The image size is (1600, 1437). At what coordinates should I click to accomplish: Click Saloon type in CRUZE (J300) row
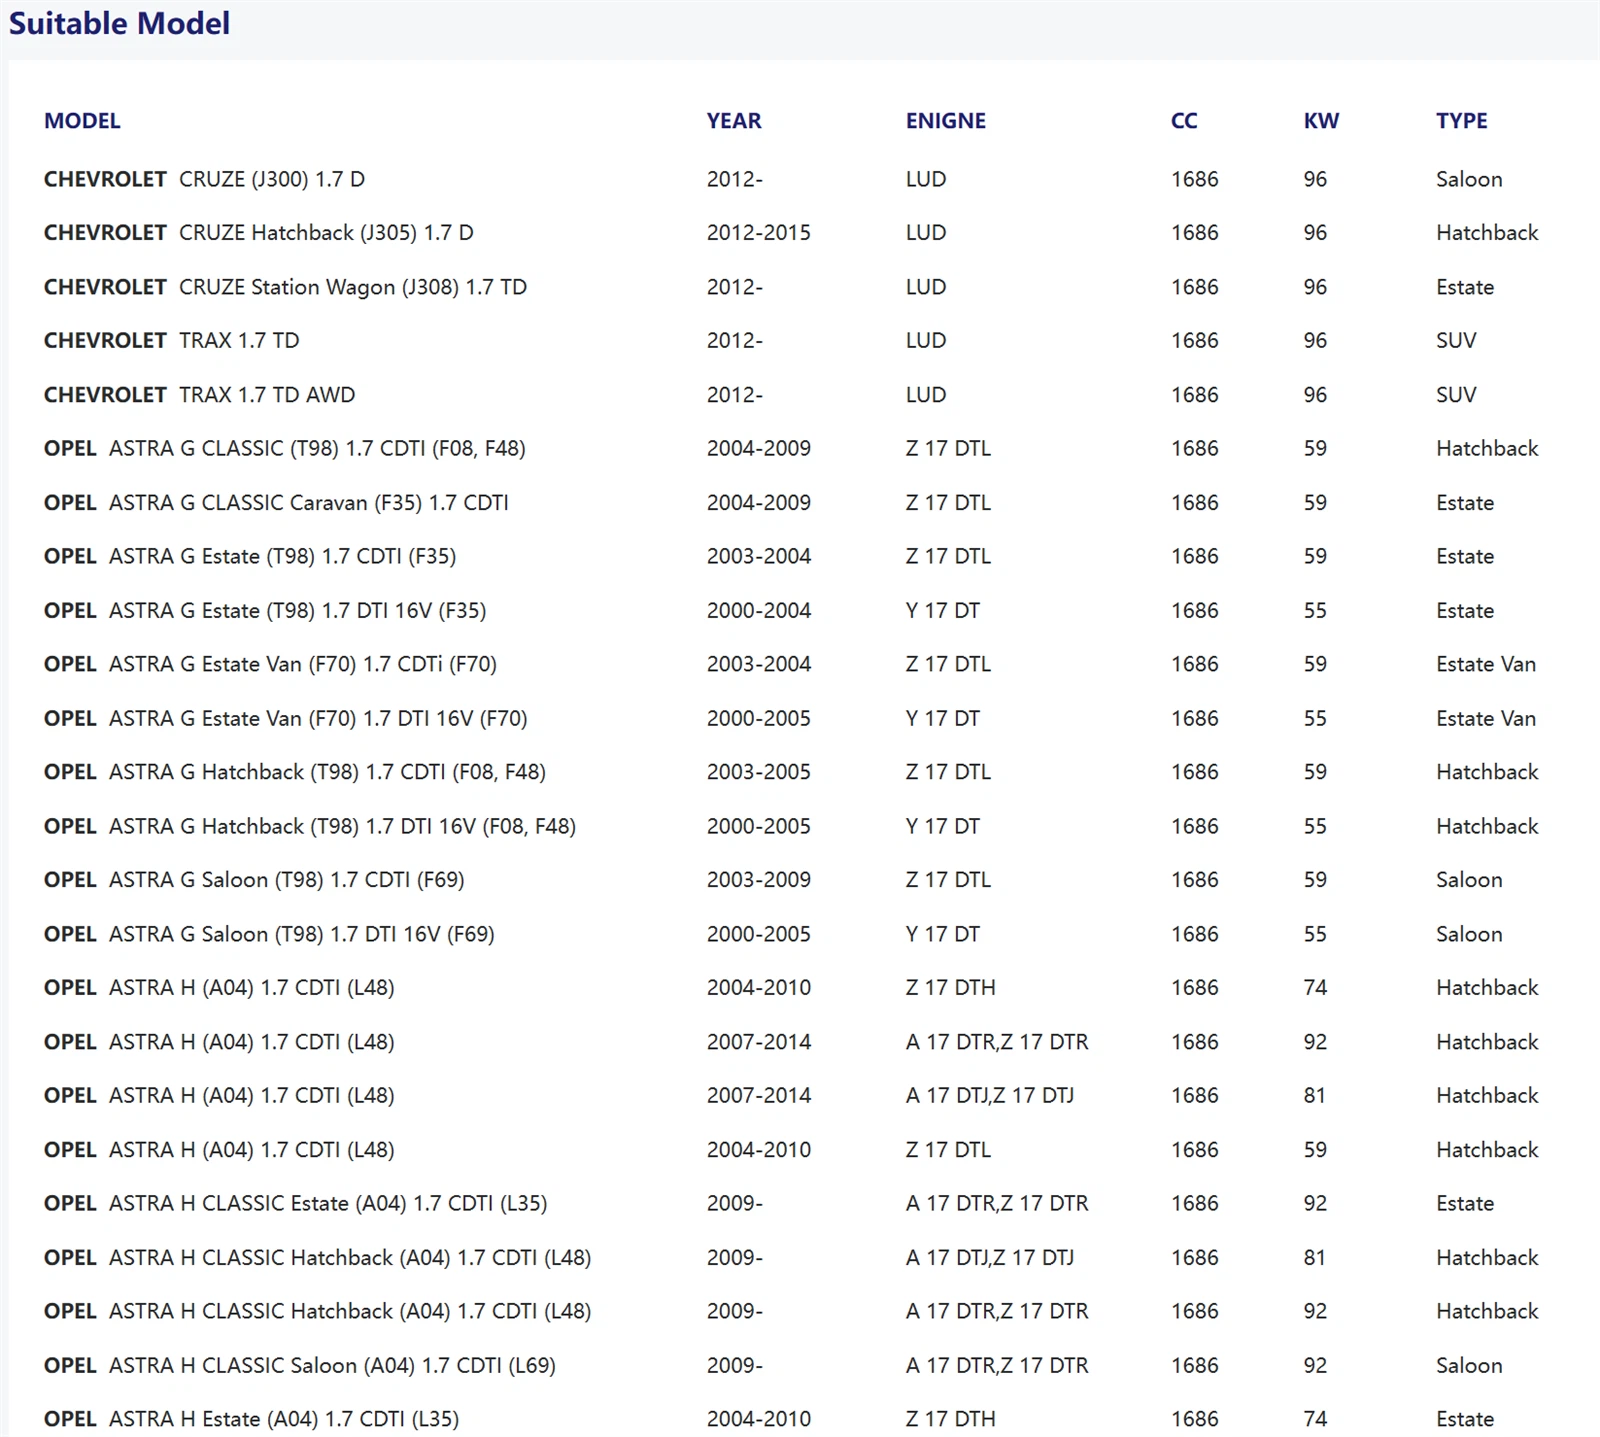tap(1469, 179)
